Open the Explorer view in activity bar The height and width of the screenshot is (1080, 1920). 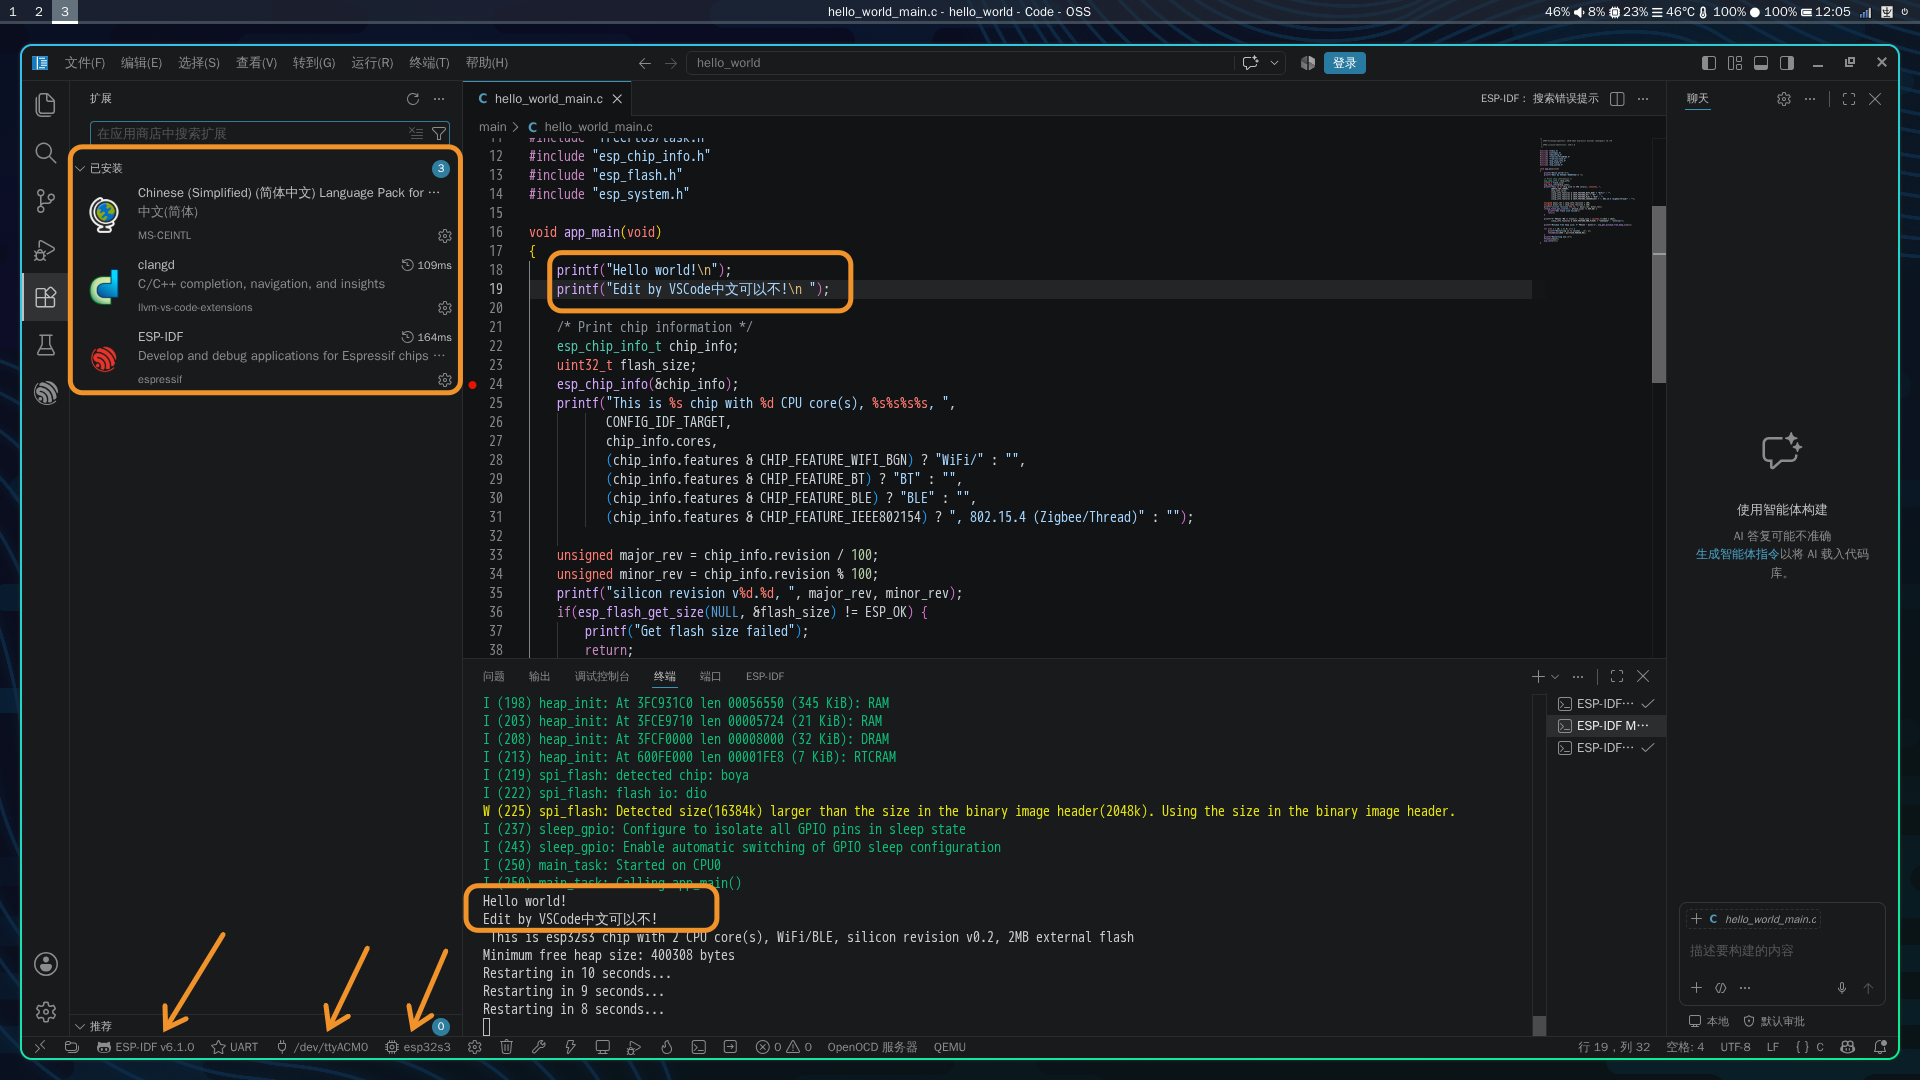[45, 105]
